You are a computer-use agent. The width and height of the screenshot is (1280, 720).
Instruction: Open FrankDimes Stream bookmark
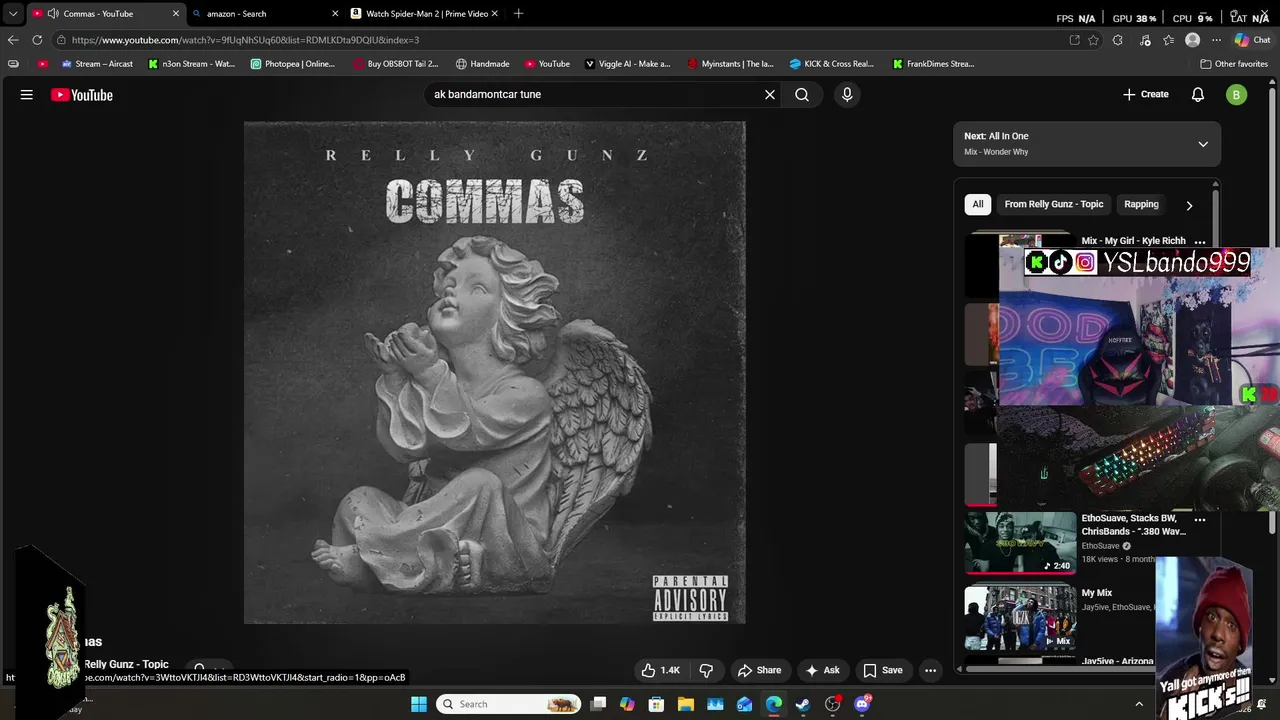[x=933, y=64]
